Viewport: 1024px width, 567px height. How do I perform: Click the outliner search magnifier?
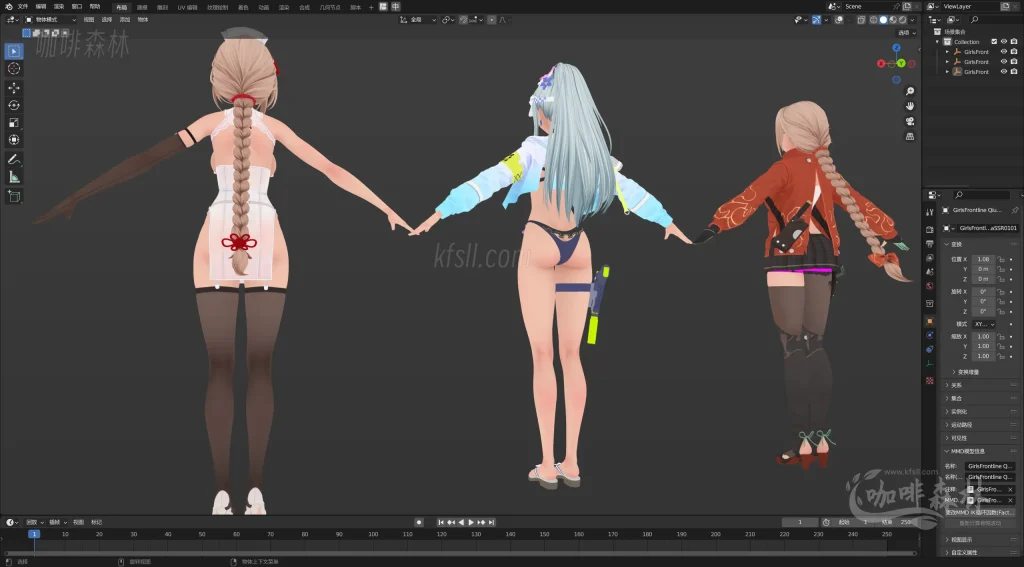pyautogui.click(x=974, y=20)
